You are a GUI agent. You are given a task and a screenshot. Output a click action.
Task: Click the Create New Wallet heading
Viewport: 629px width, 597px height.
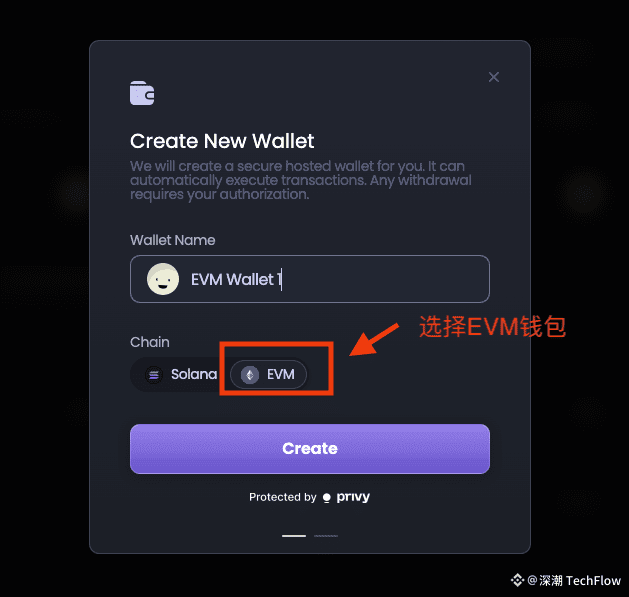tap(222, 141)
